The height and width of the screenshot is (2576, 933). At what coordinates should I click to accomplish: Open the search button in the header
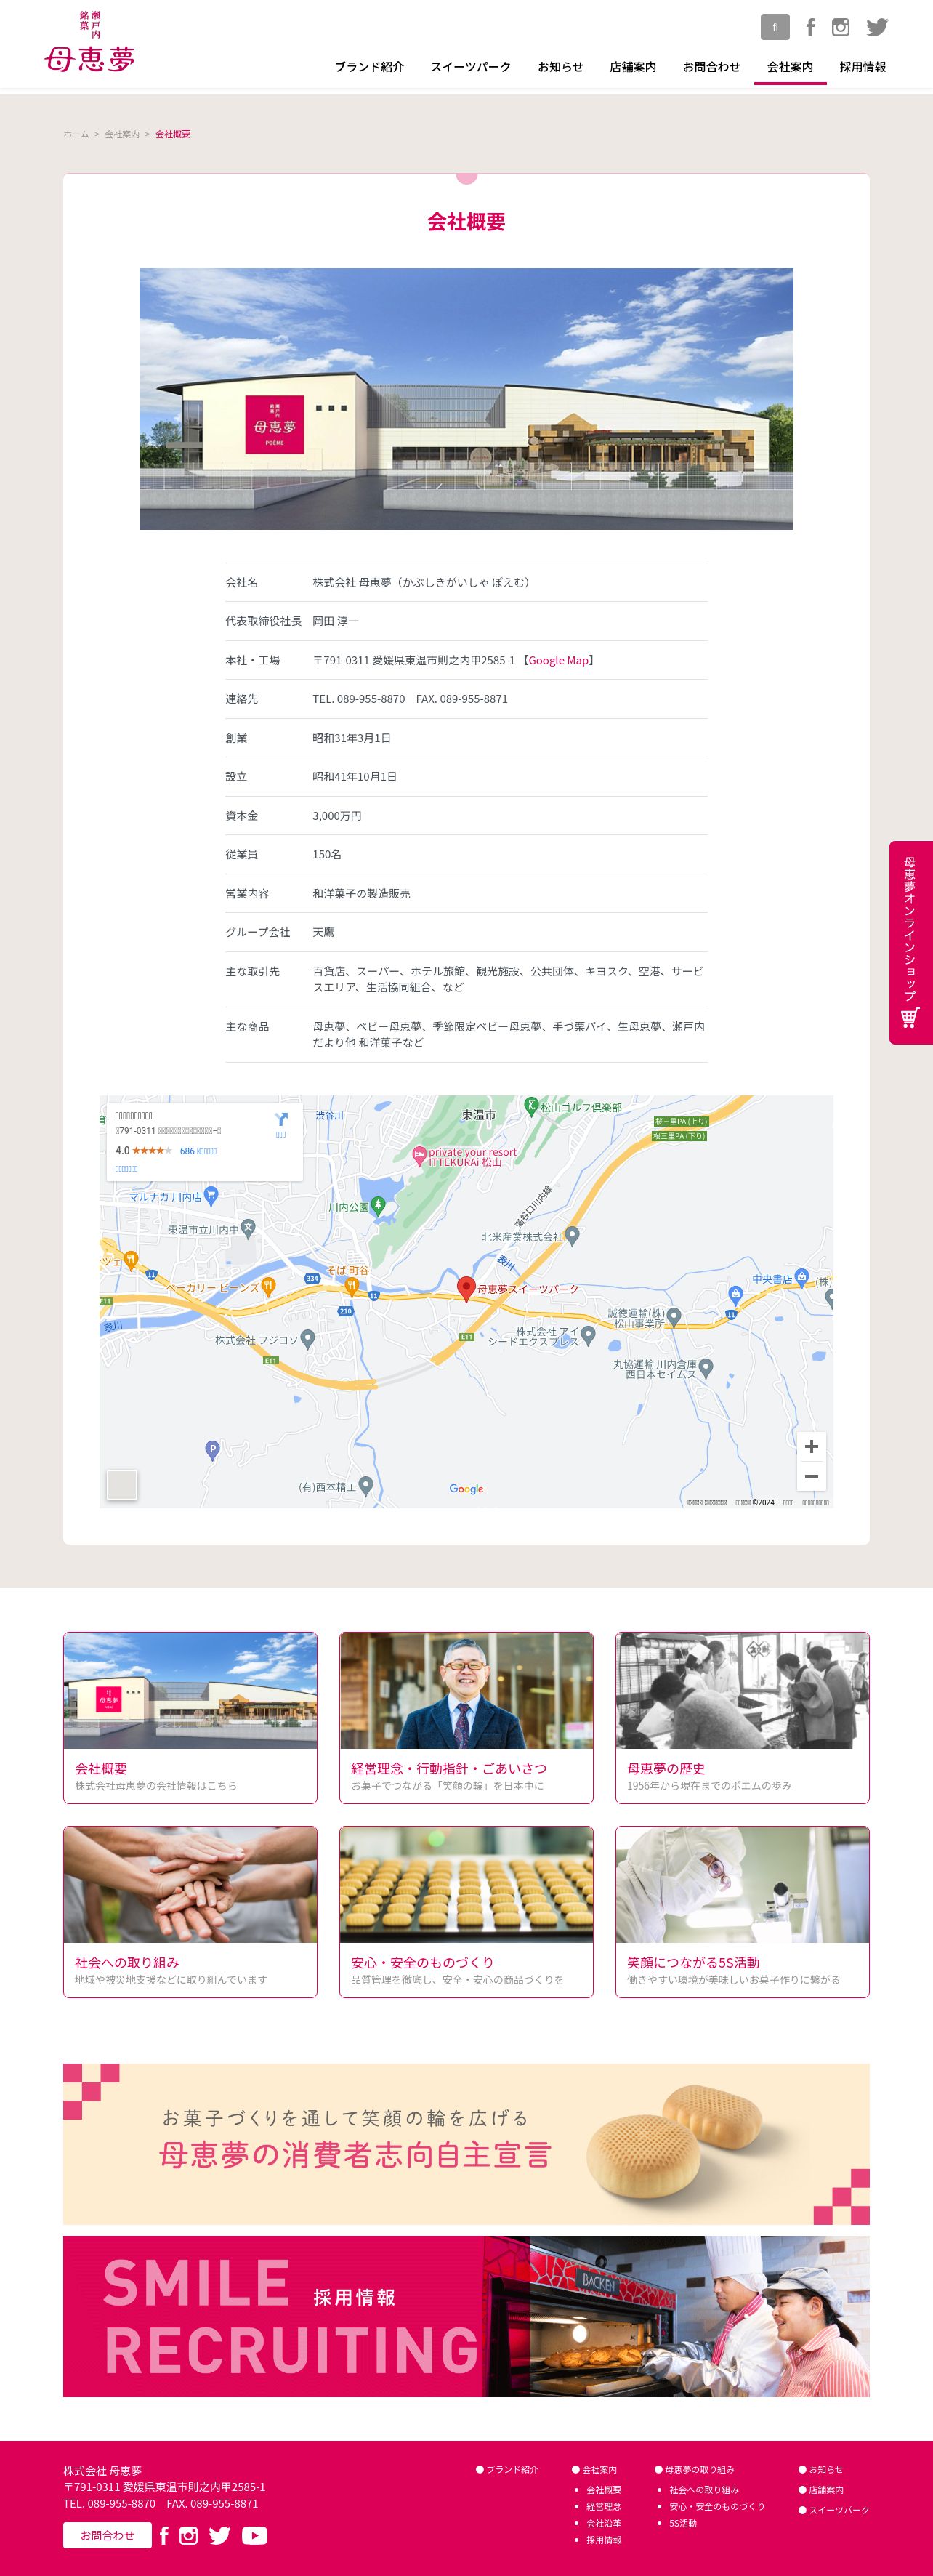point(774,27)
